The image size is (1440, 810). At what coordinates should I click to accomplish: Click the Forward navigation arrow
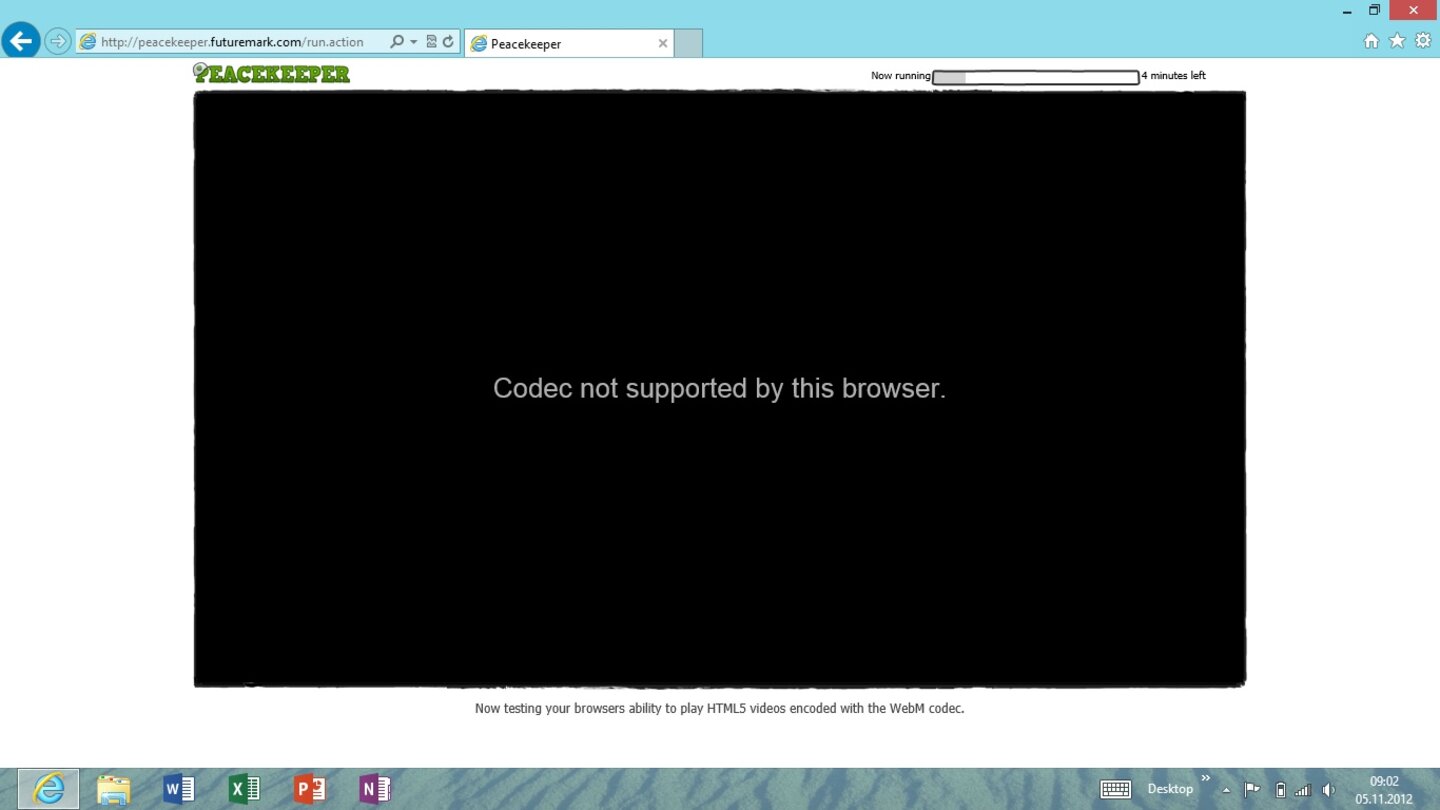[x=57, y=42]
